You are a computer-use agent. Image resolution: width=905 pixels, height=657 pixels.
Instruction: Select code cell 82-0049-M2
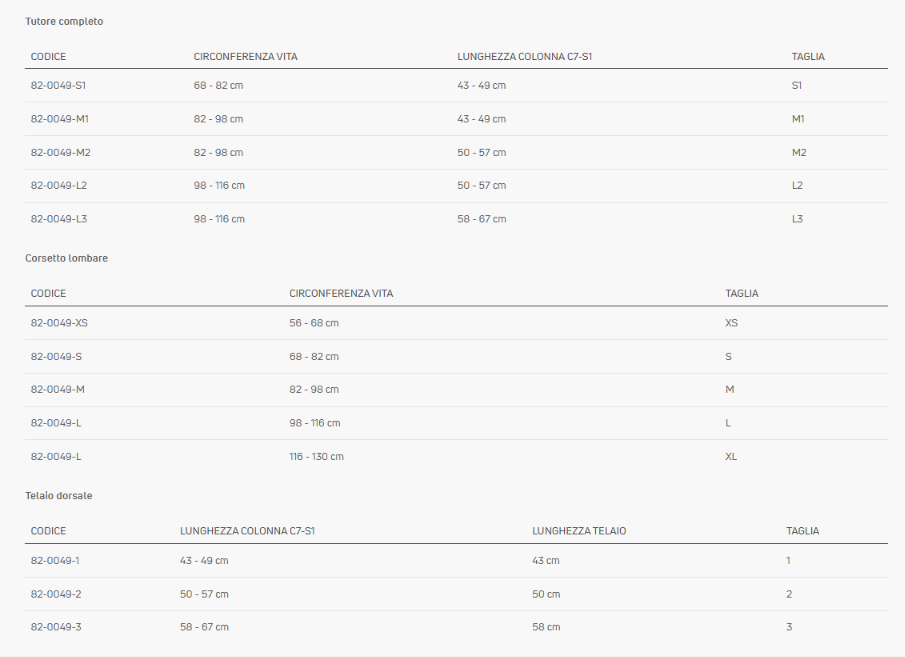[x=61, y=152]
